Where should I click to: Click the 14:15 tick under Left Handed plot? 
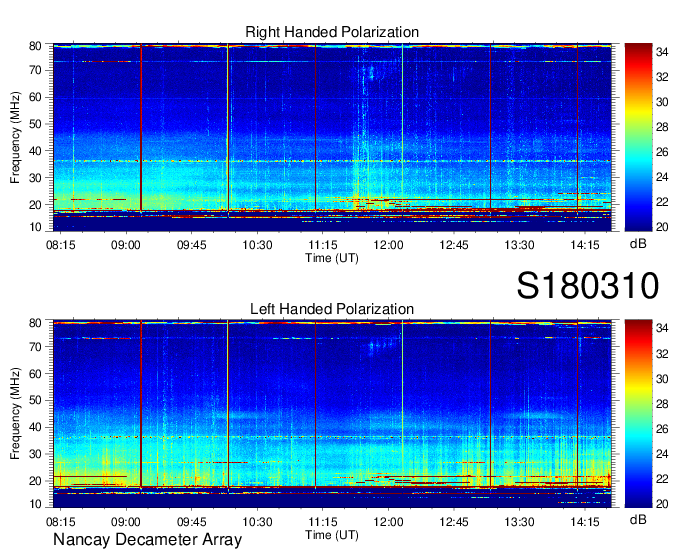coord(585,522)
